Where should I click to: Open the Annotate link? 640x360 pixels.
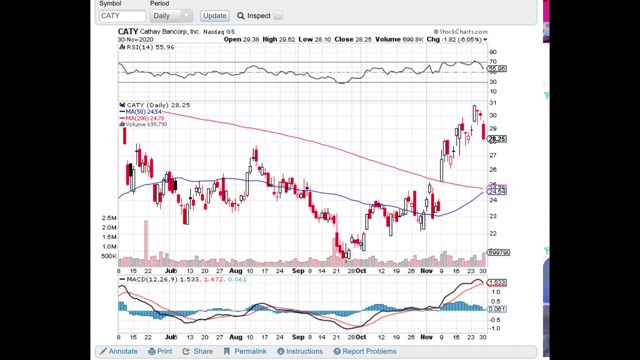click(123, 351)
